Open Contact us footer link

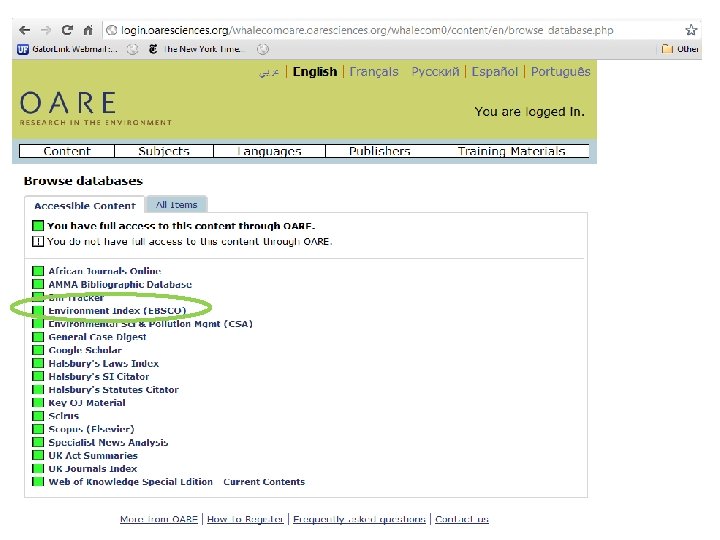462,519
